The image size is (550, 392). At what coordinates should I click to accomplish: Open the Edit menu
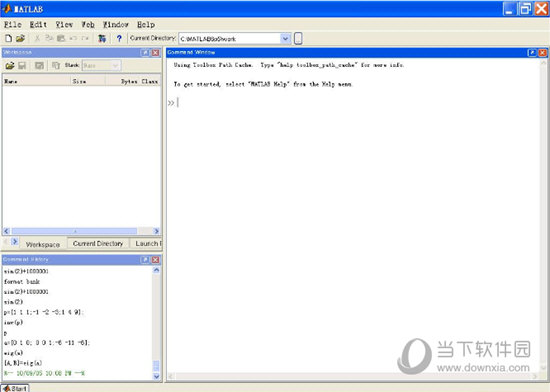[38, 25]
